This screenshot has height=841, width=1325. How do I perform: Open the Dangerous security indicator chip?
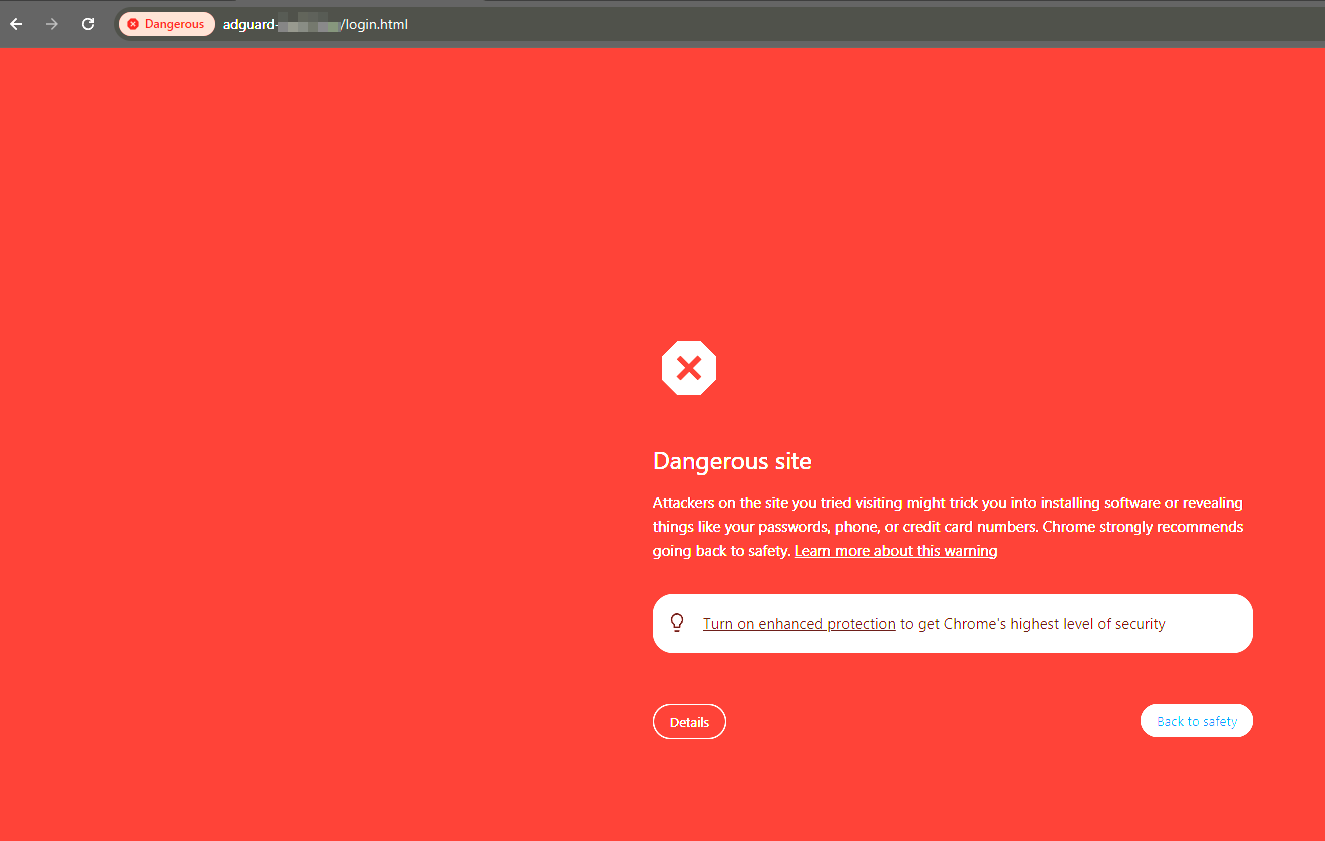[x=166, y=24]
